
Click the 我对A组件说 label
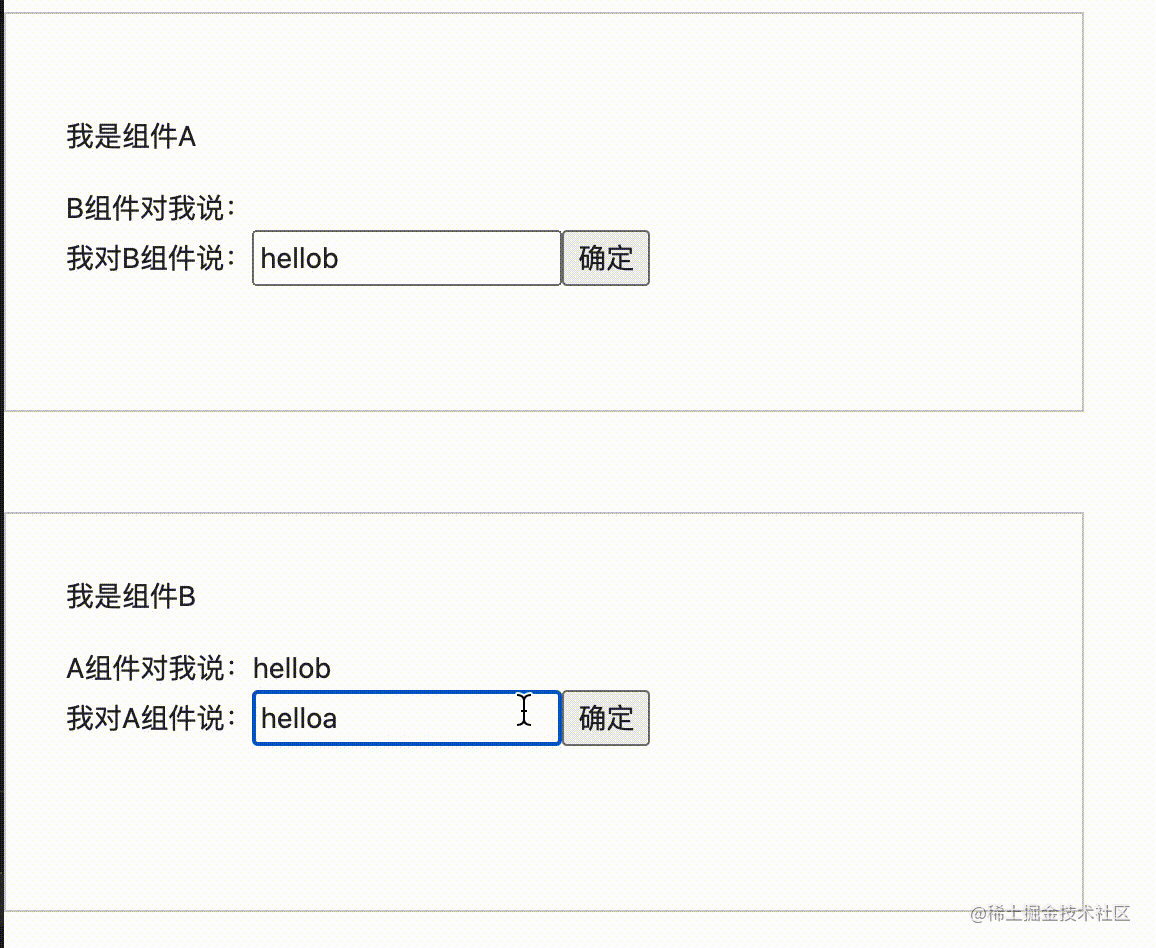click(152, 718)
